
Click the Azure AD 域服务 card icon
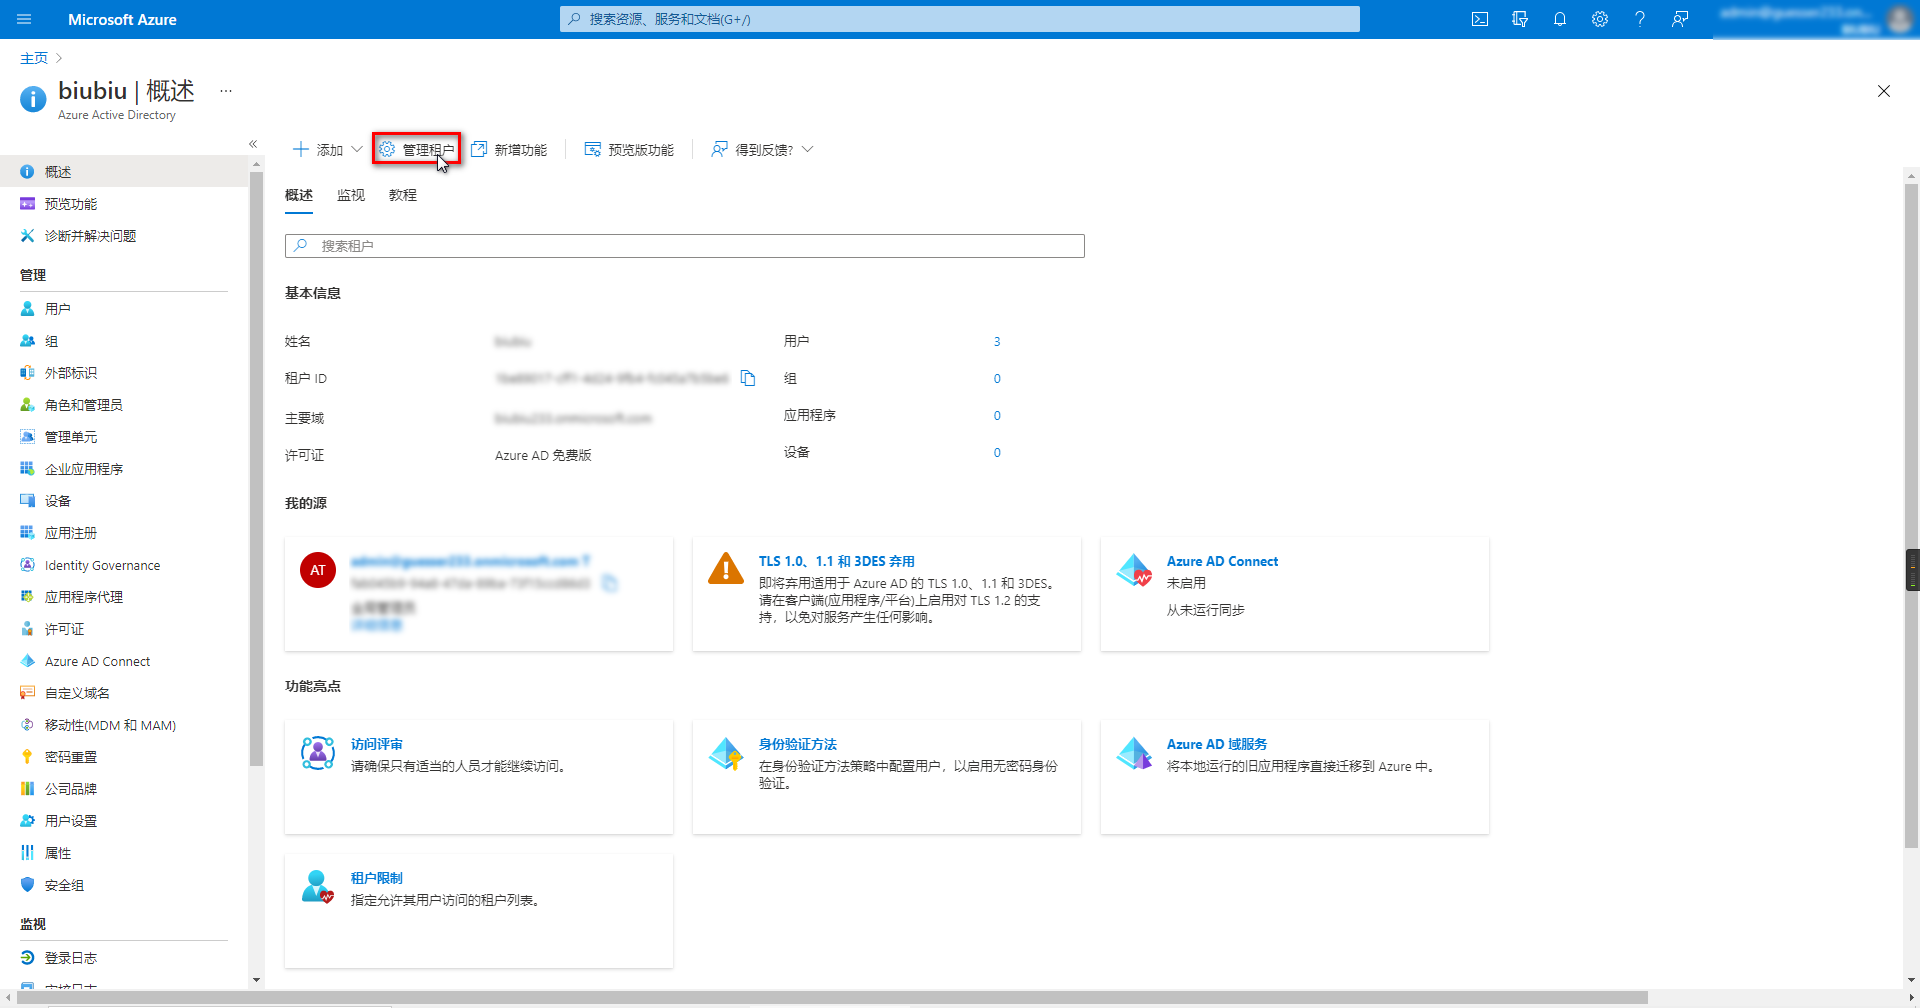tap(1135, 753)
